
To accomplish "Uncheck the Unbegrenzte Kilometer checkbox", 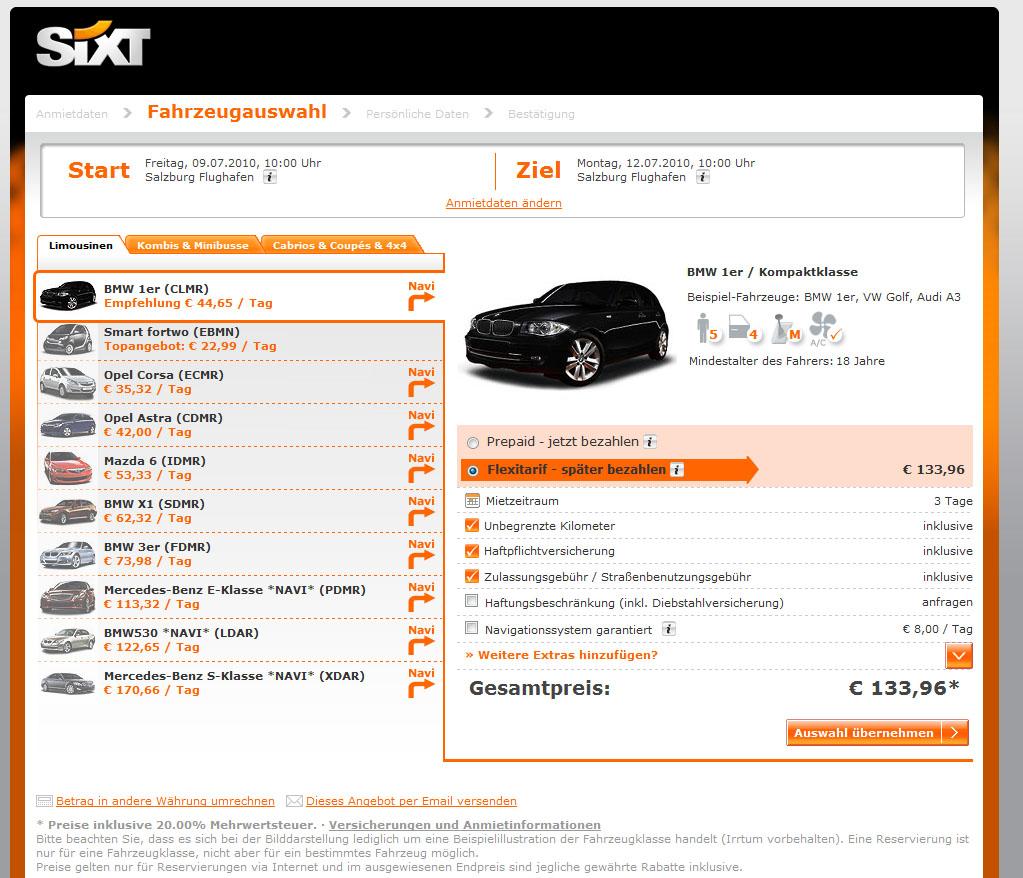I will (x=472, y=525).
